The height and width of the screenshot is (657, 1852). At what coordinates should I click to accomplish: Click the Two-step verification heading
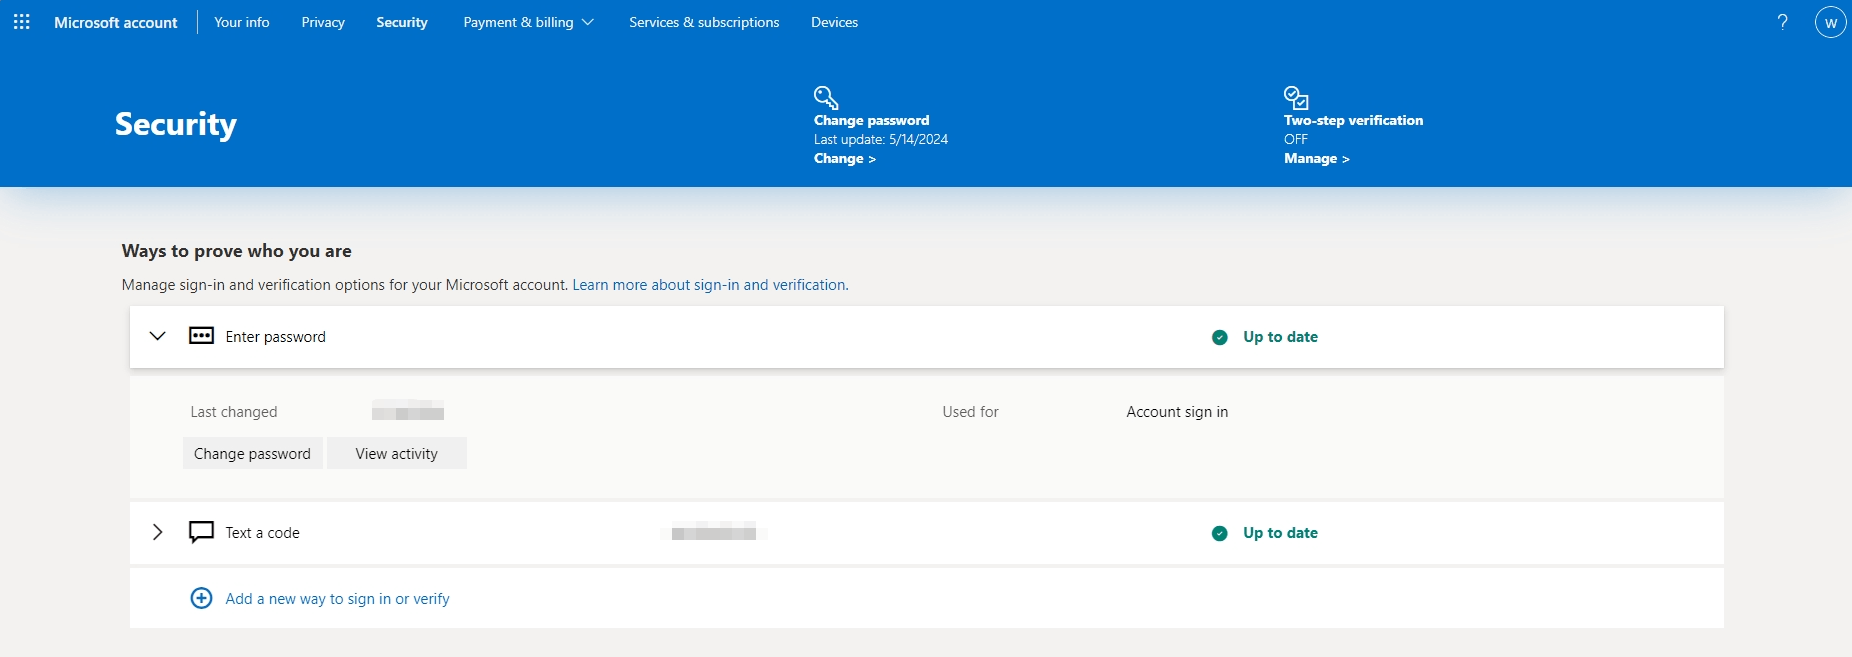tap(1353, 120)
